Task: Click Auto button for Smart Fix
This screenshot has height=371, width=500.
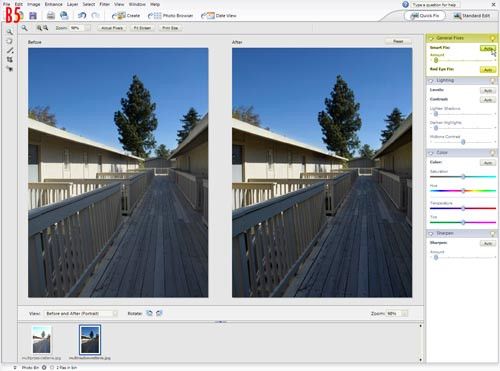Action: [x=488, y=48]
